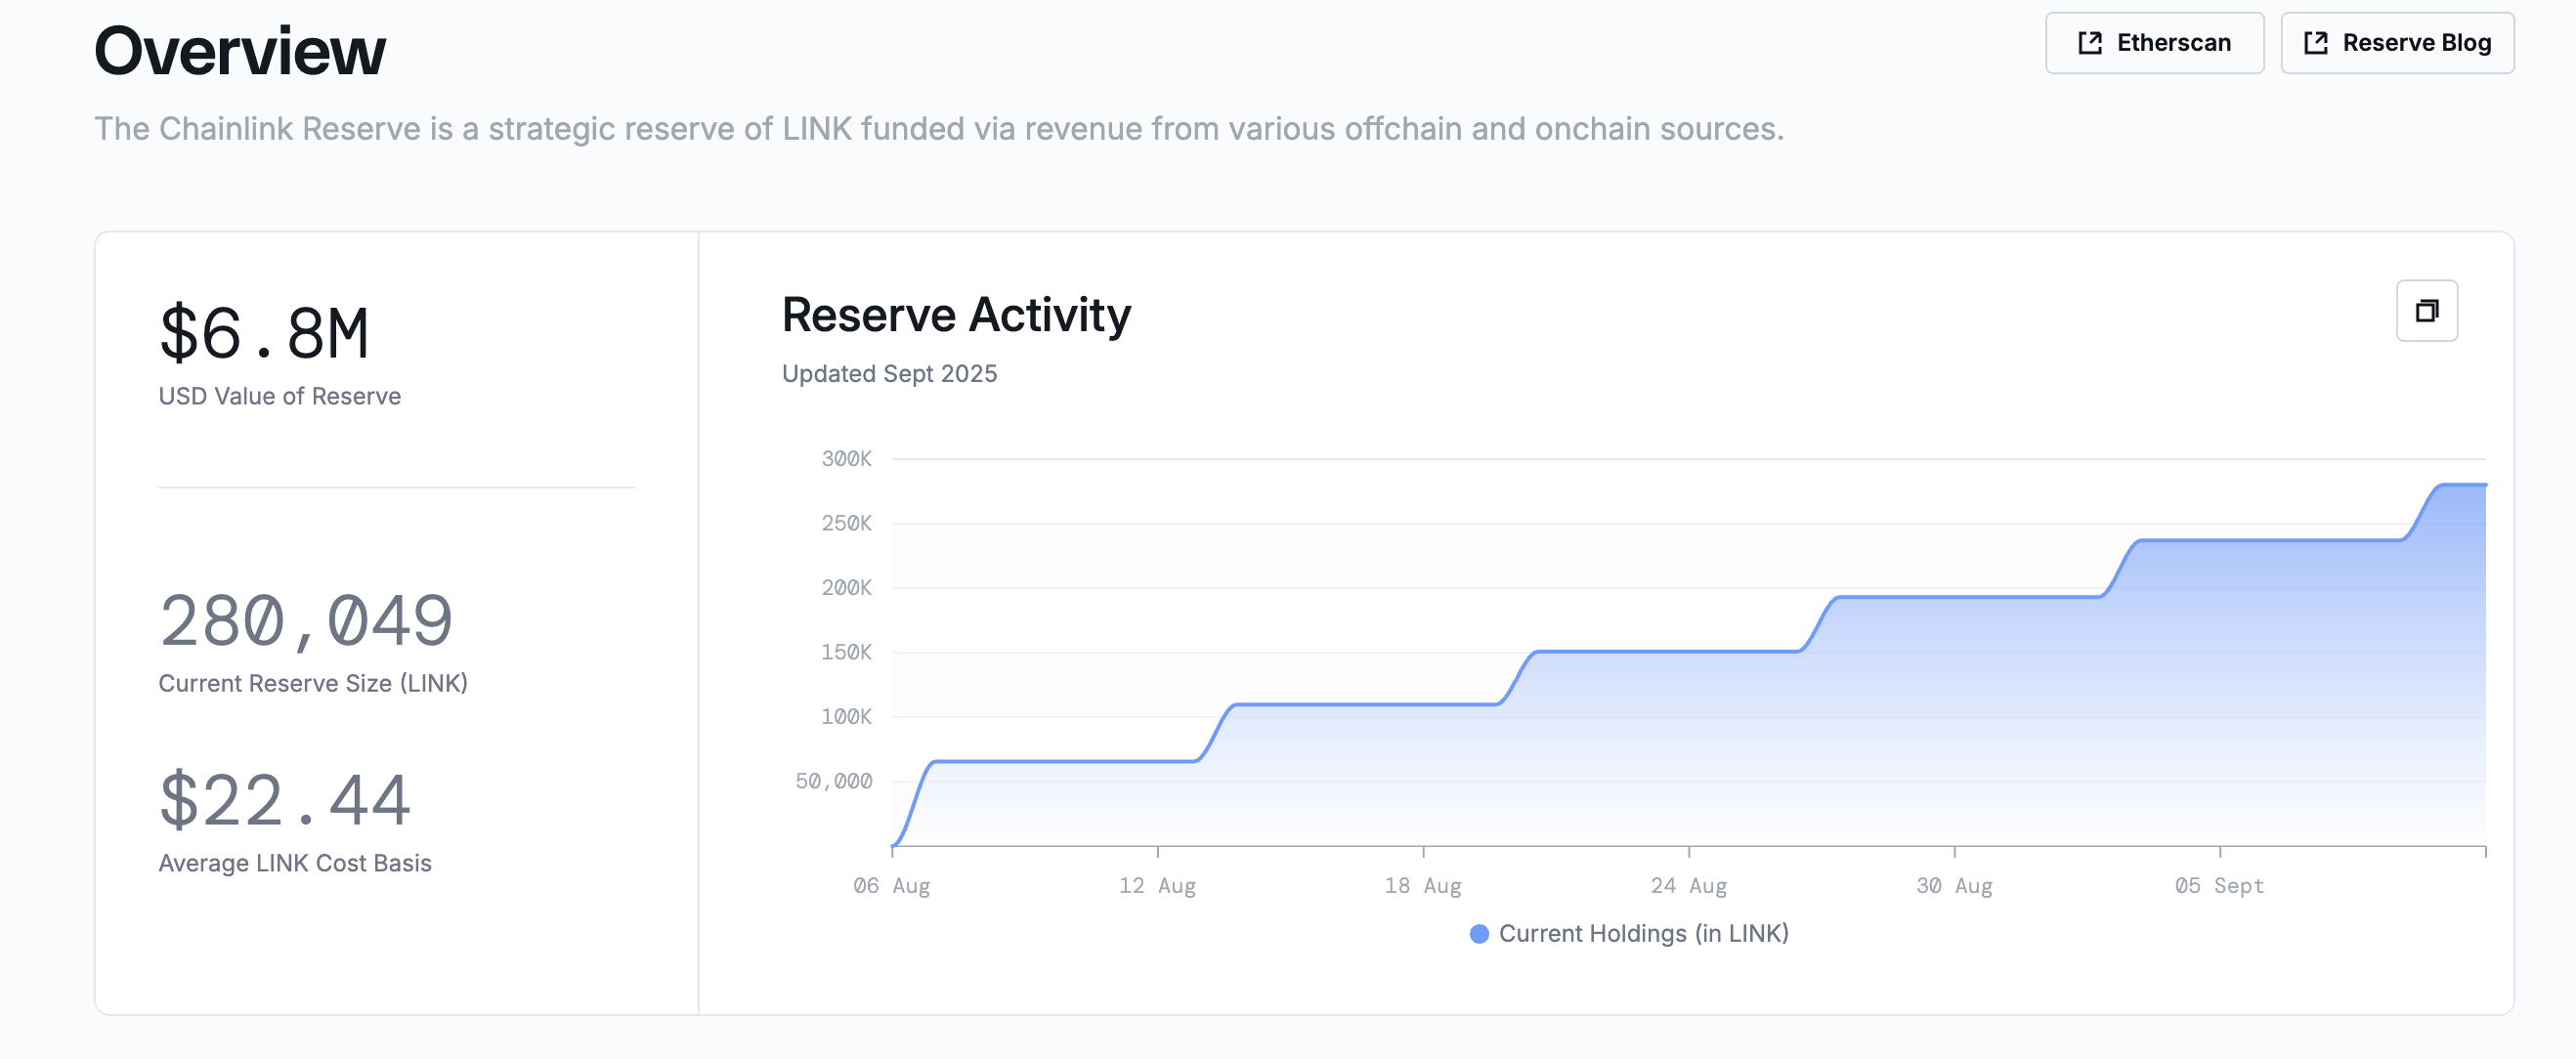2576x1059 pixels.
Task: Open the Updated Sept 2025 details
Action: [888, 373]
